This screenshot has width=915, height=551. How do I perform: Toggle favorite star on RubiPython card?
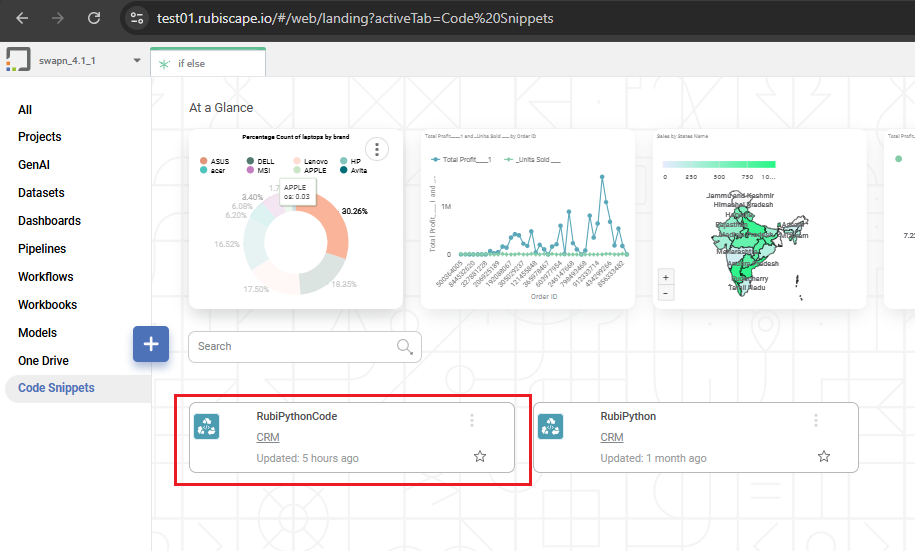pos(824,456)
